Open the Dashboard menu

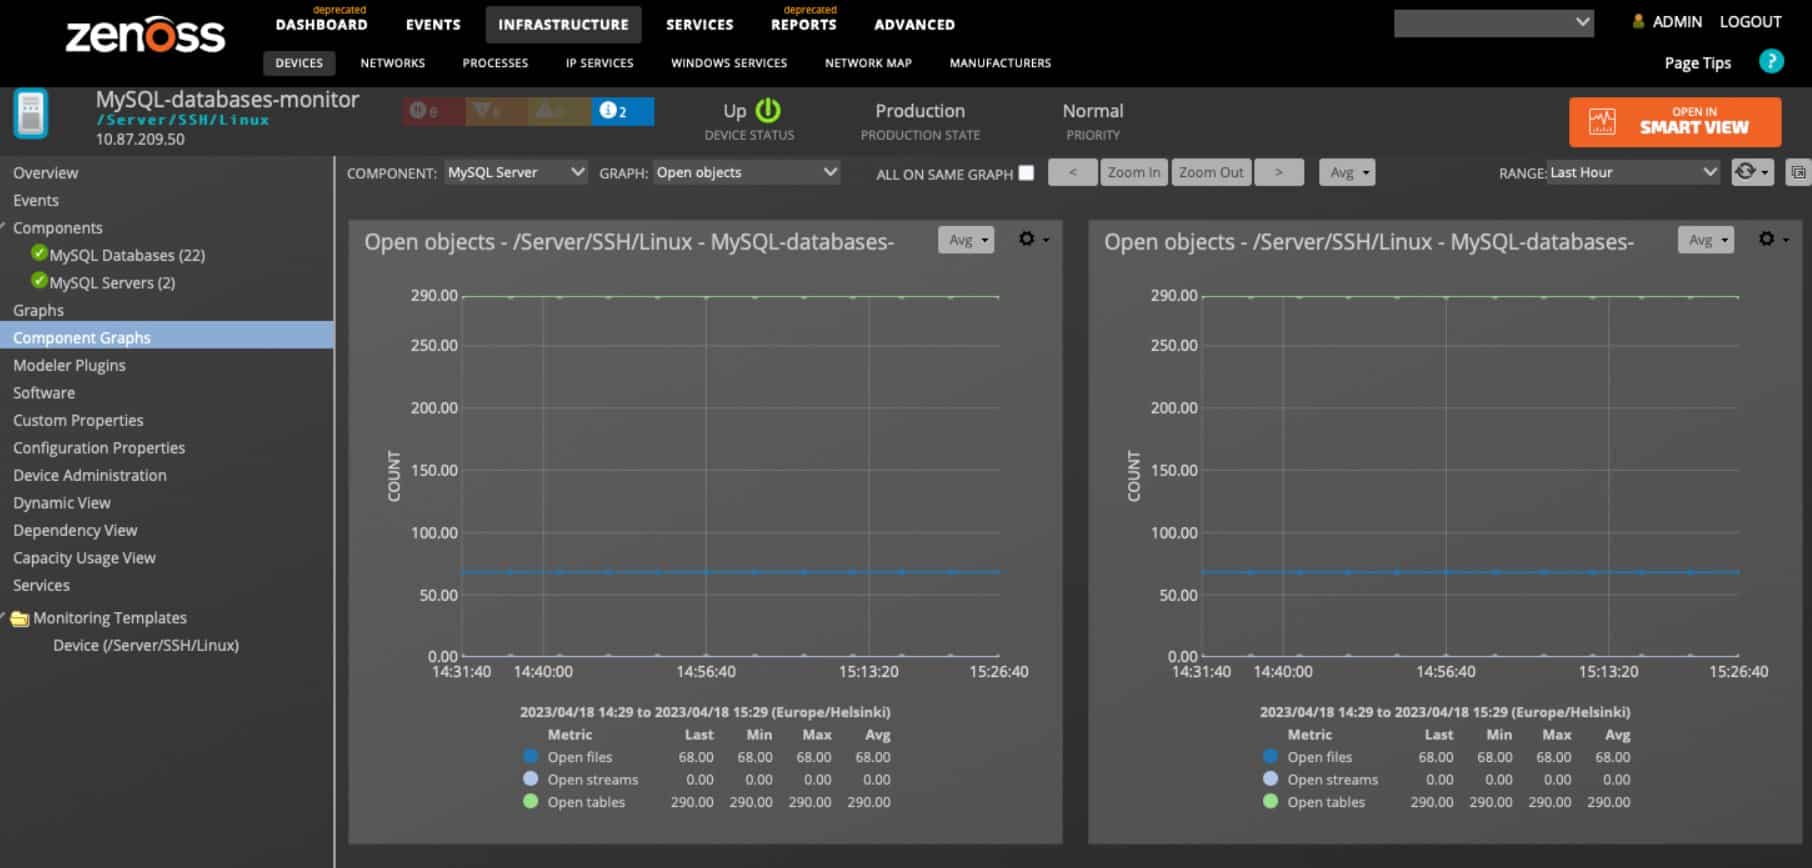point(321,24)
